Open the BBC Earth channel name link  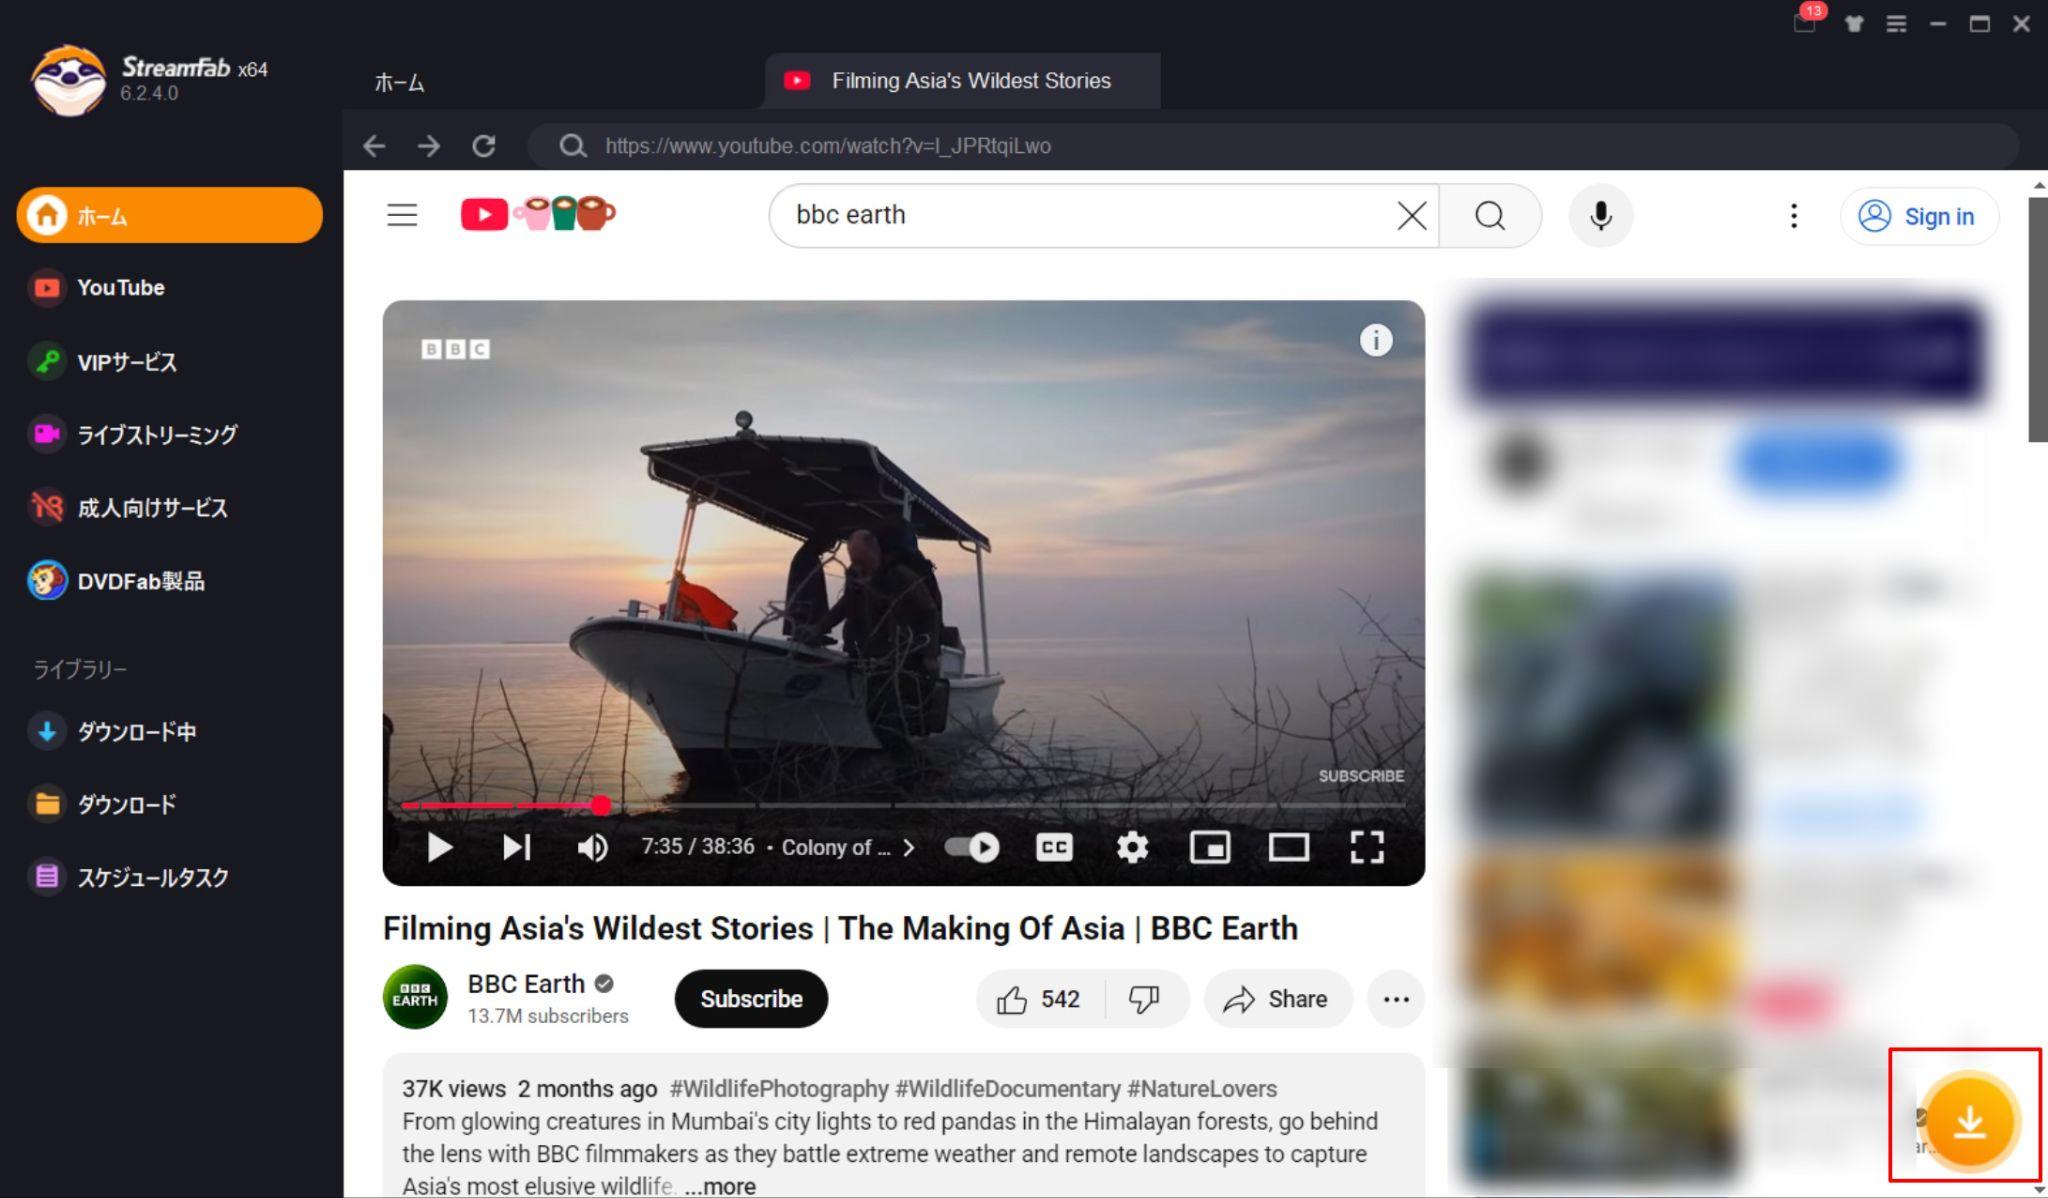[x=526, y=984]
